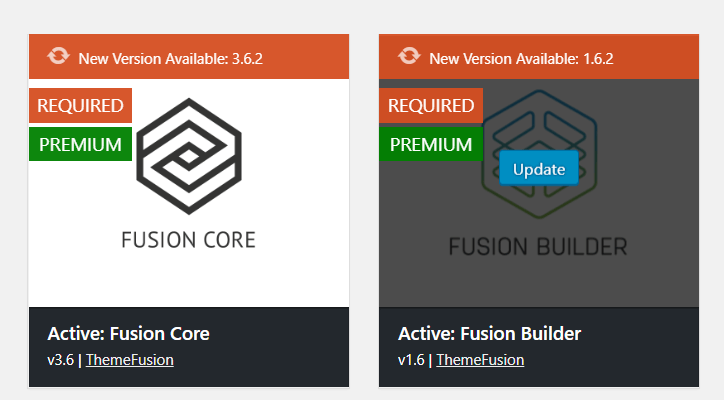Click the v1.6 version label
The width and height of the screenshot is (724, 400).
point(411,360)
